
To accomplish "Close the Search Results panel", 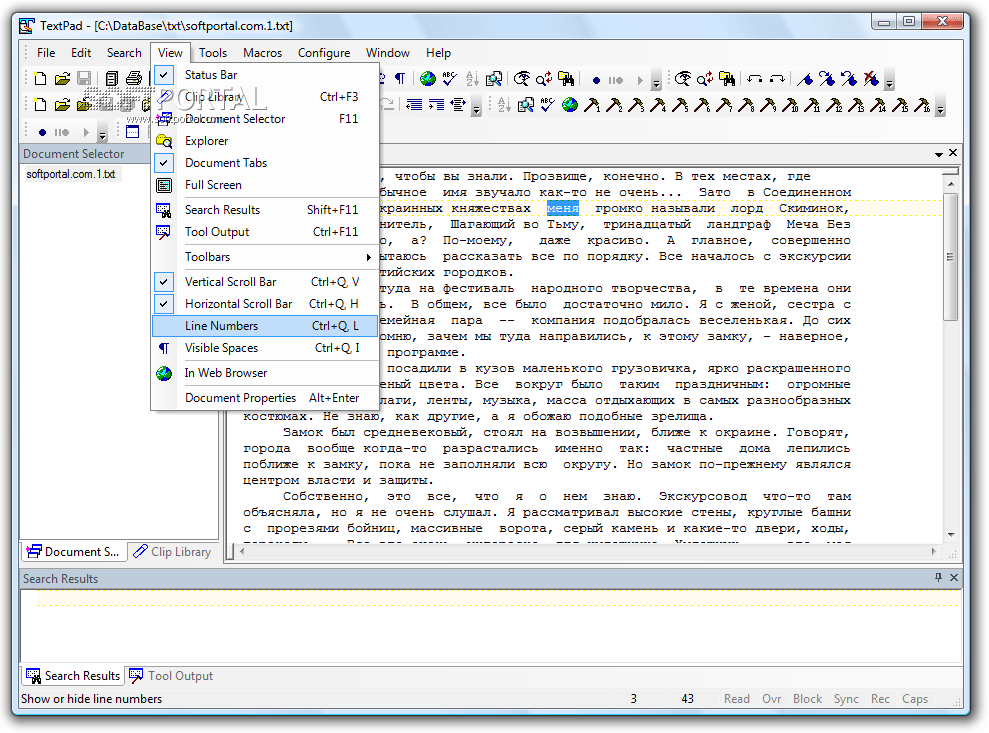I will 954,577.
